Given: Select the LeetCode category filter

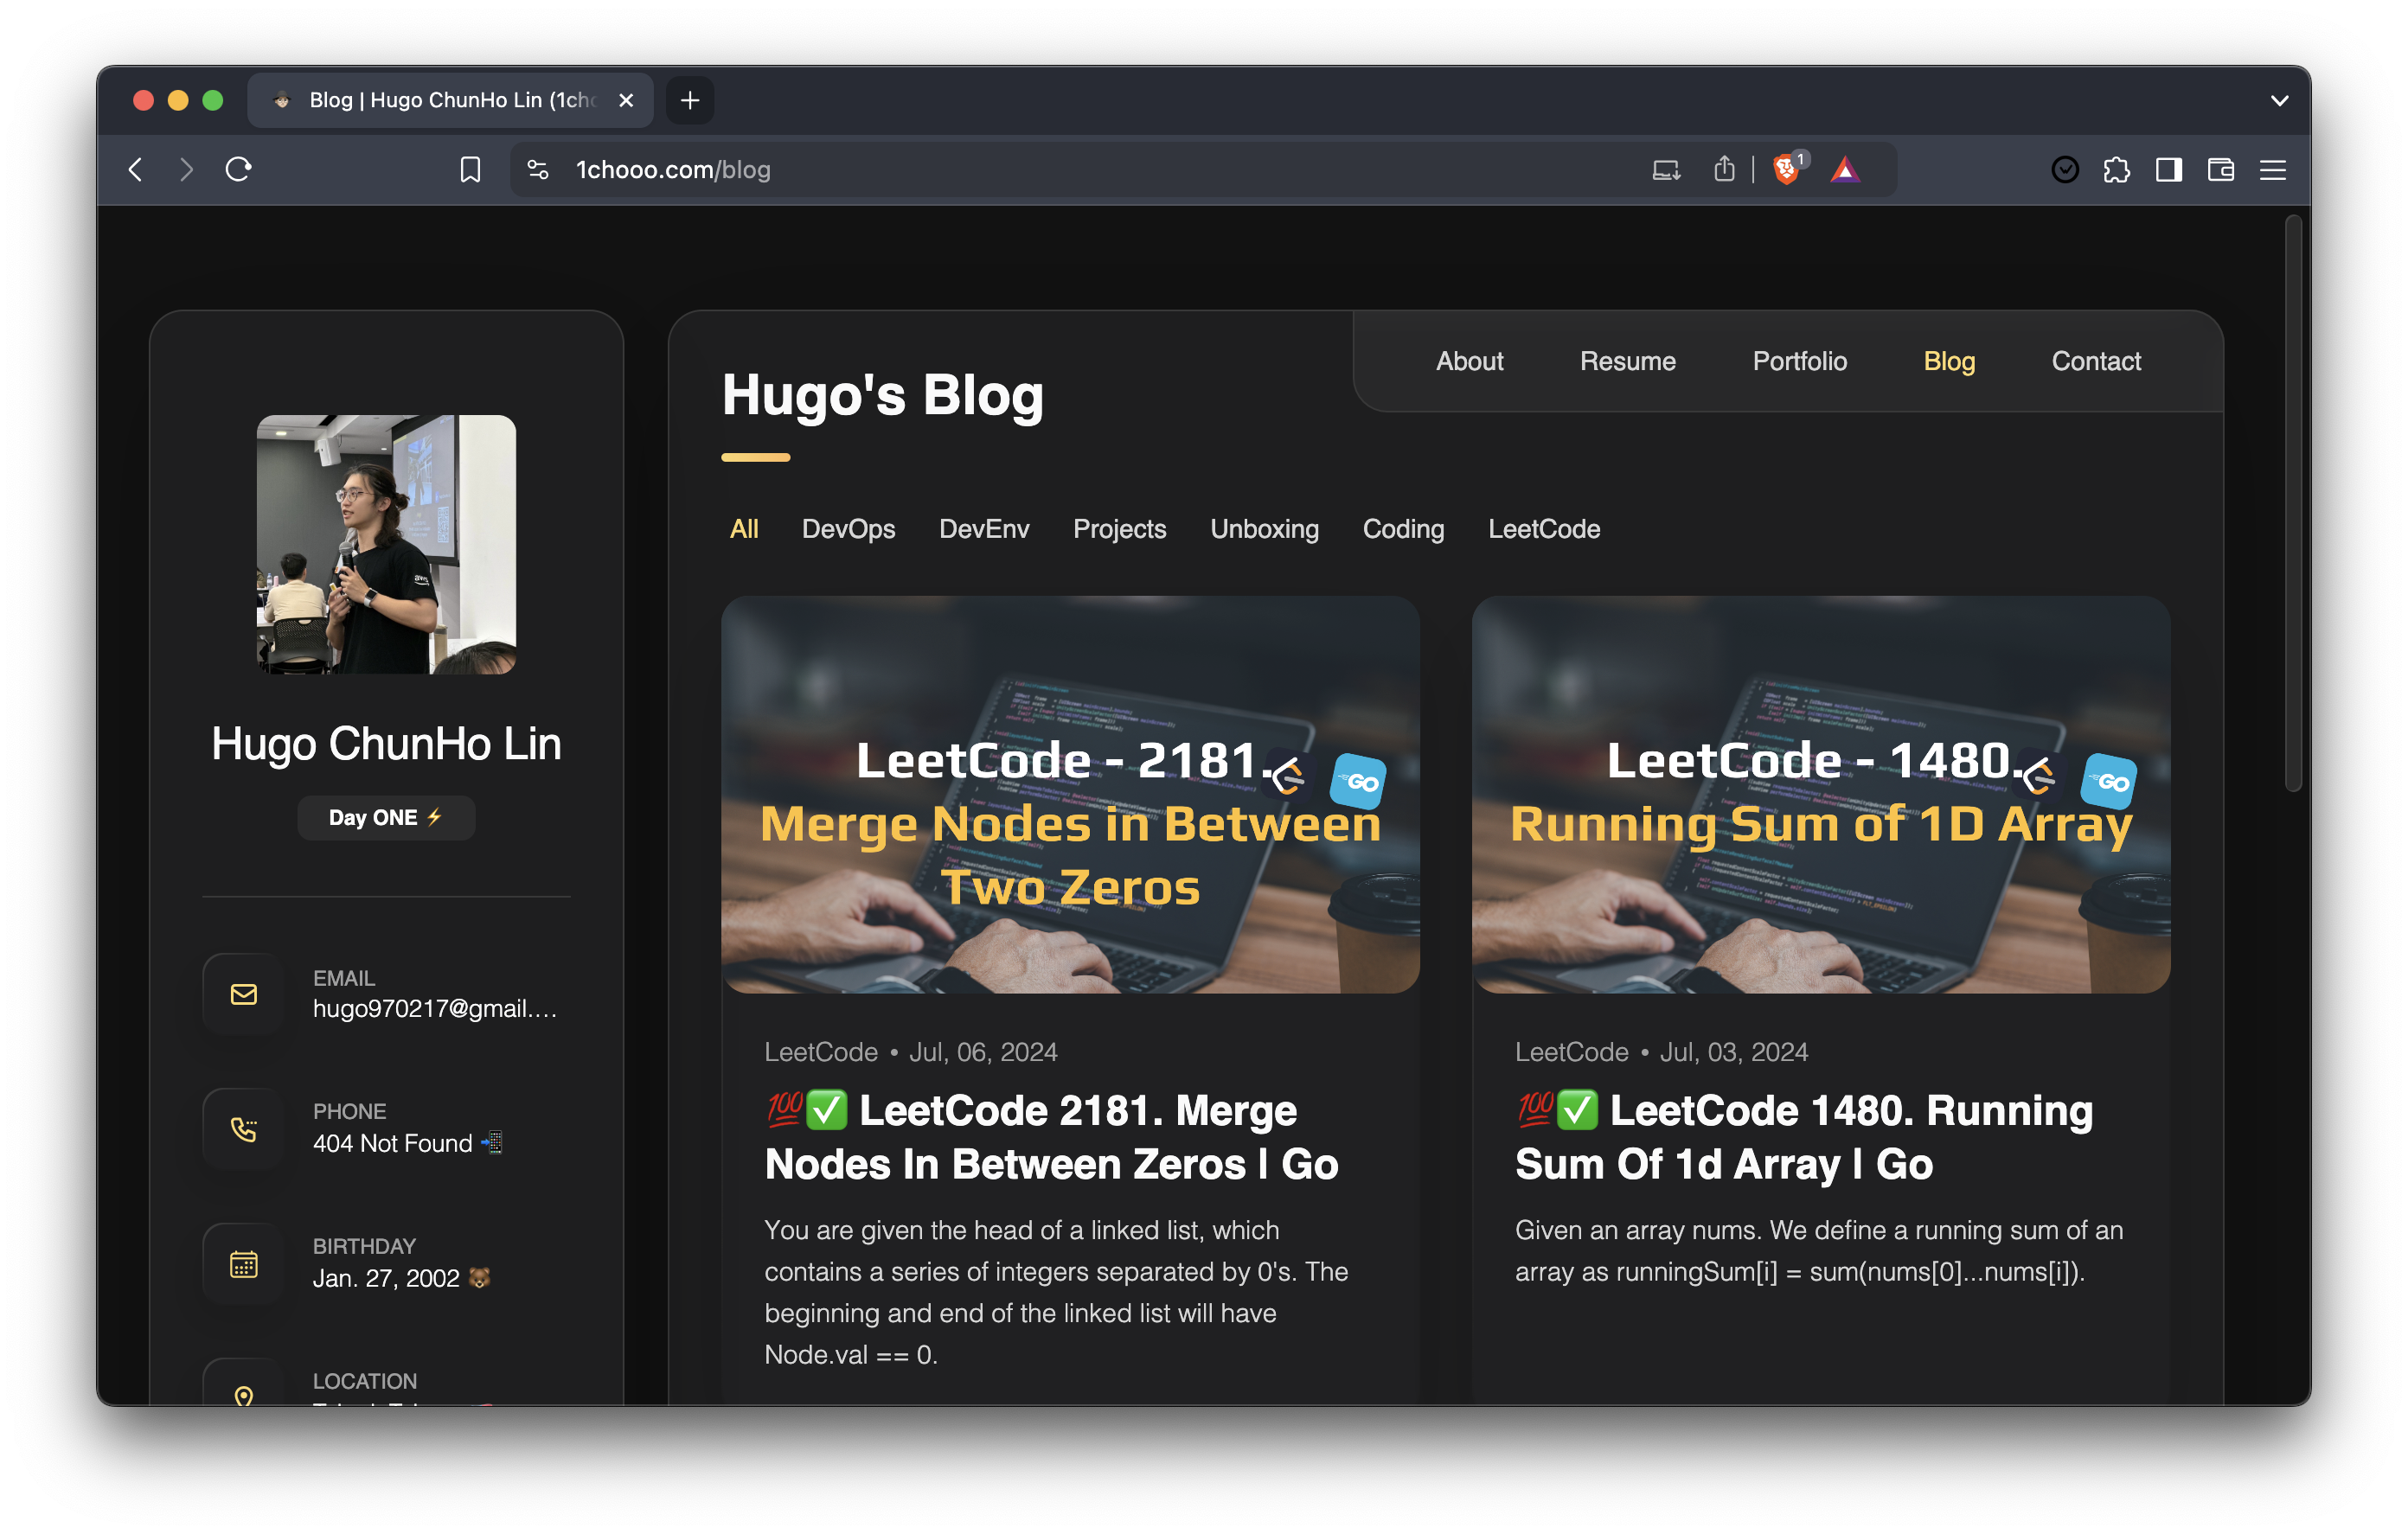Looking at the screenshot, I should point(1543,529).
